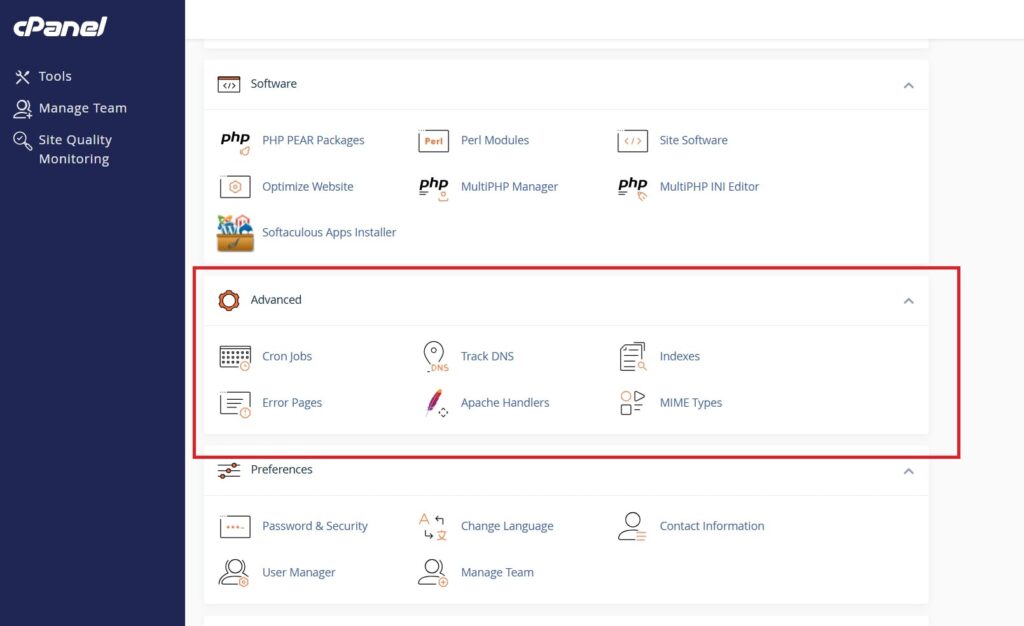
Task: Click the Error Pages icon
Action: pyautogui.click(x=234, y=402)
